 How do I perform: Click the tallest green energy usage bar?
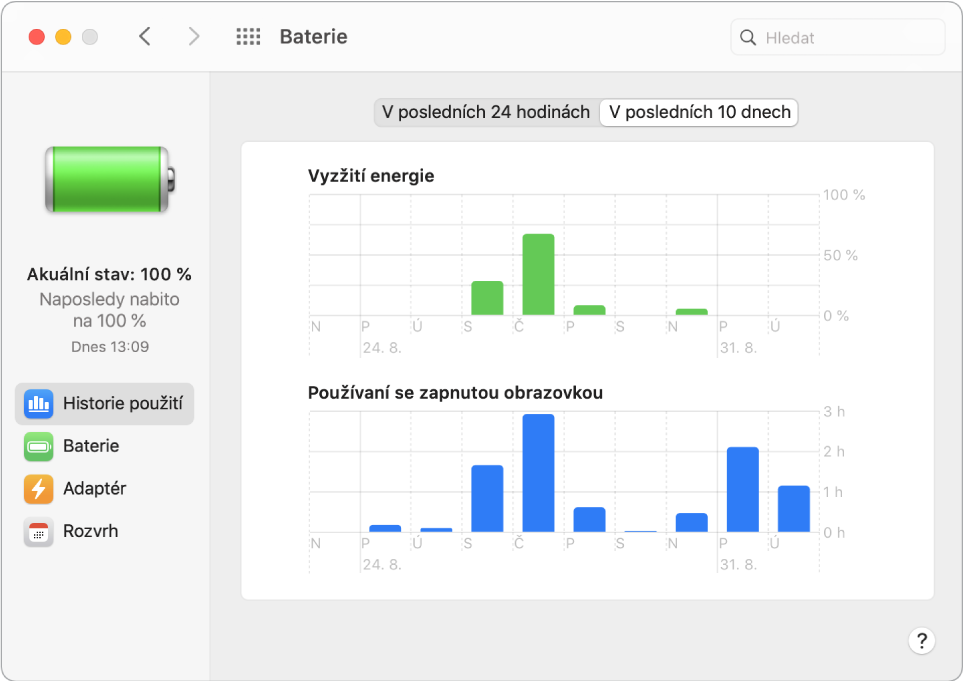tap(538, 275)
